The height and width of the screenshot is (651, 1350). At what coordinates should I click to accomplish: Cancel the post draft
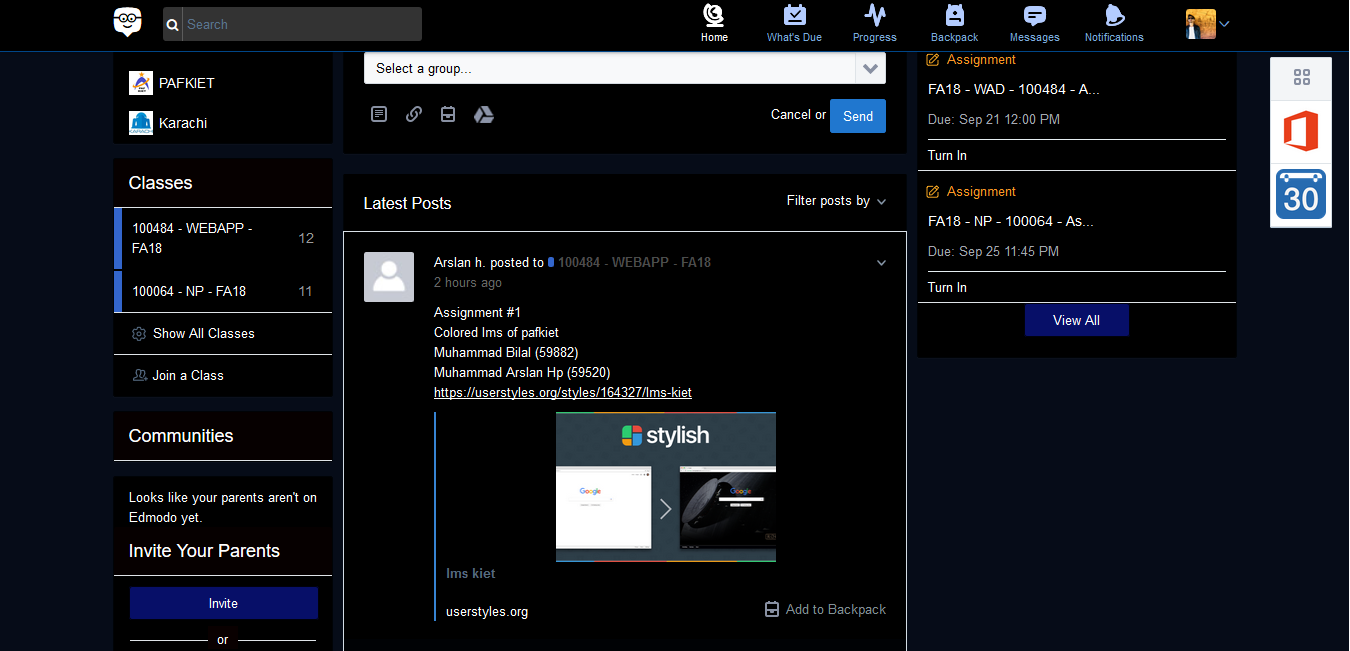[x=791, y=114]
